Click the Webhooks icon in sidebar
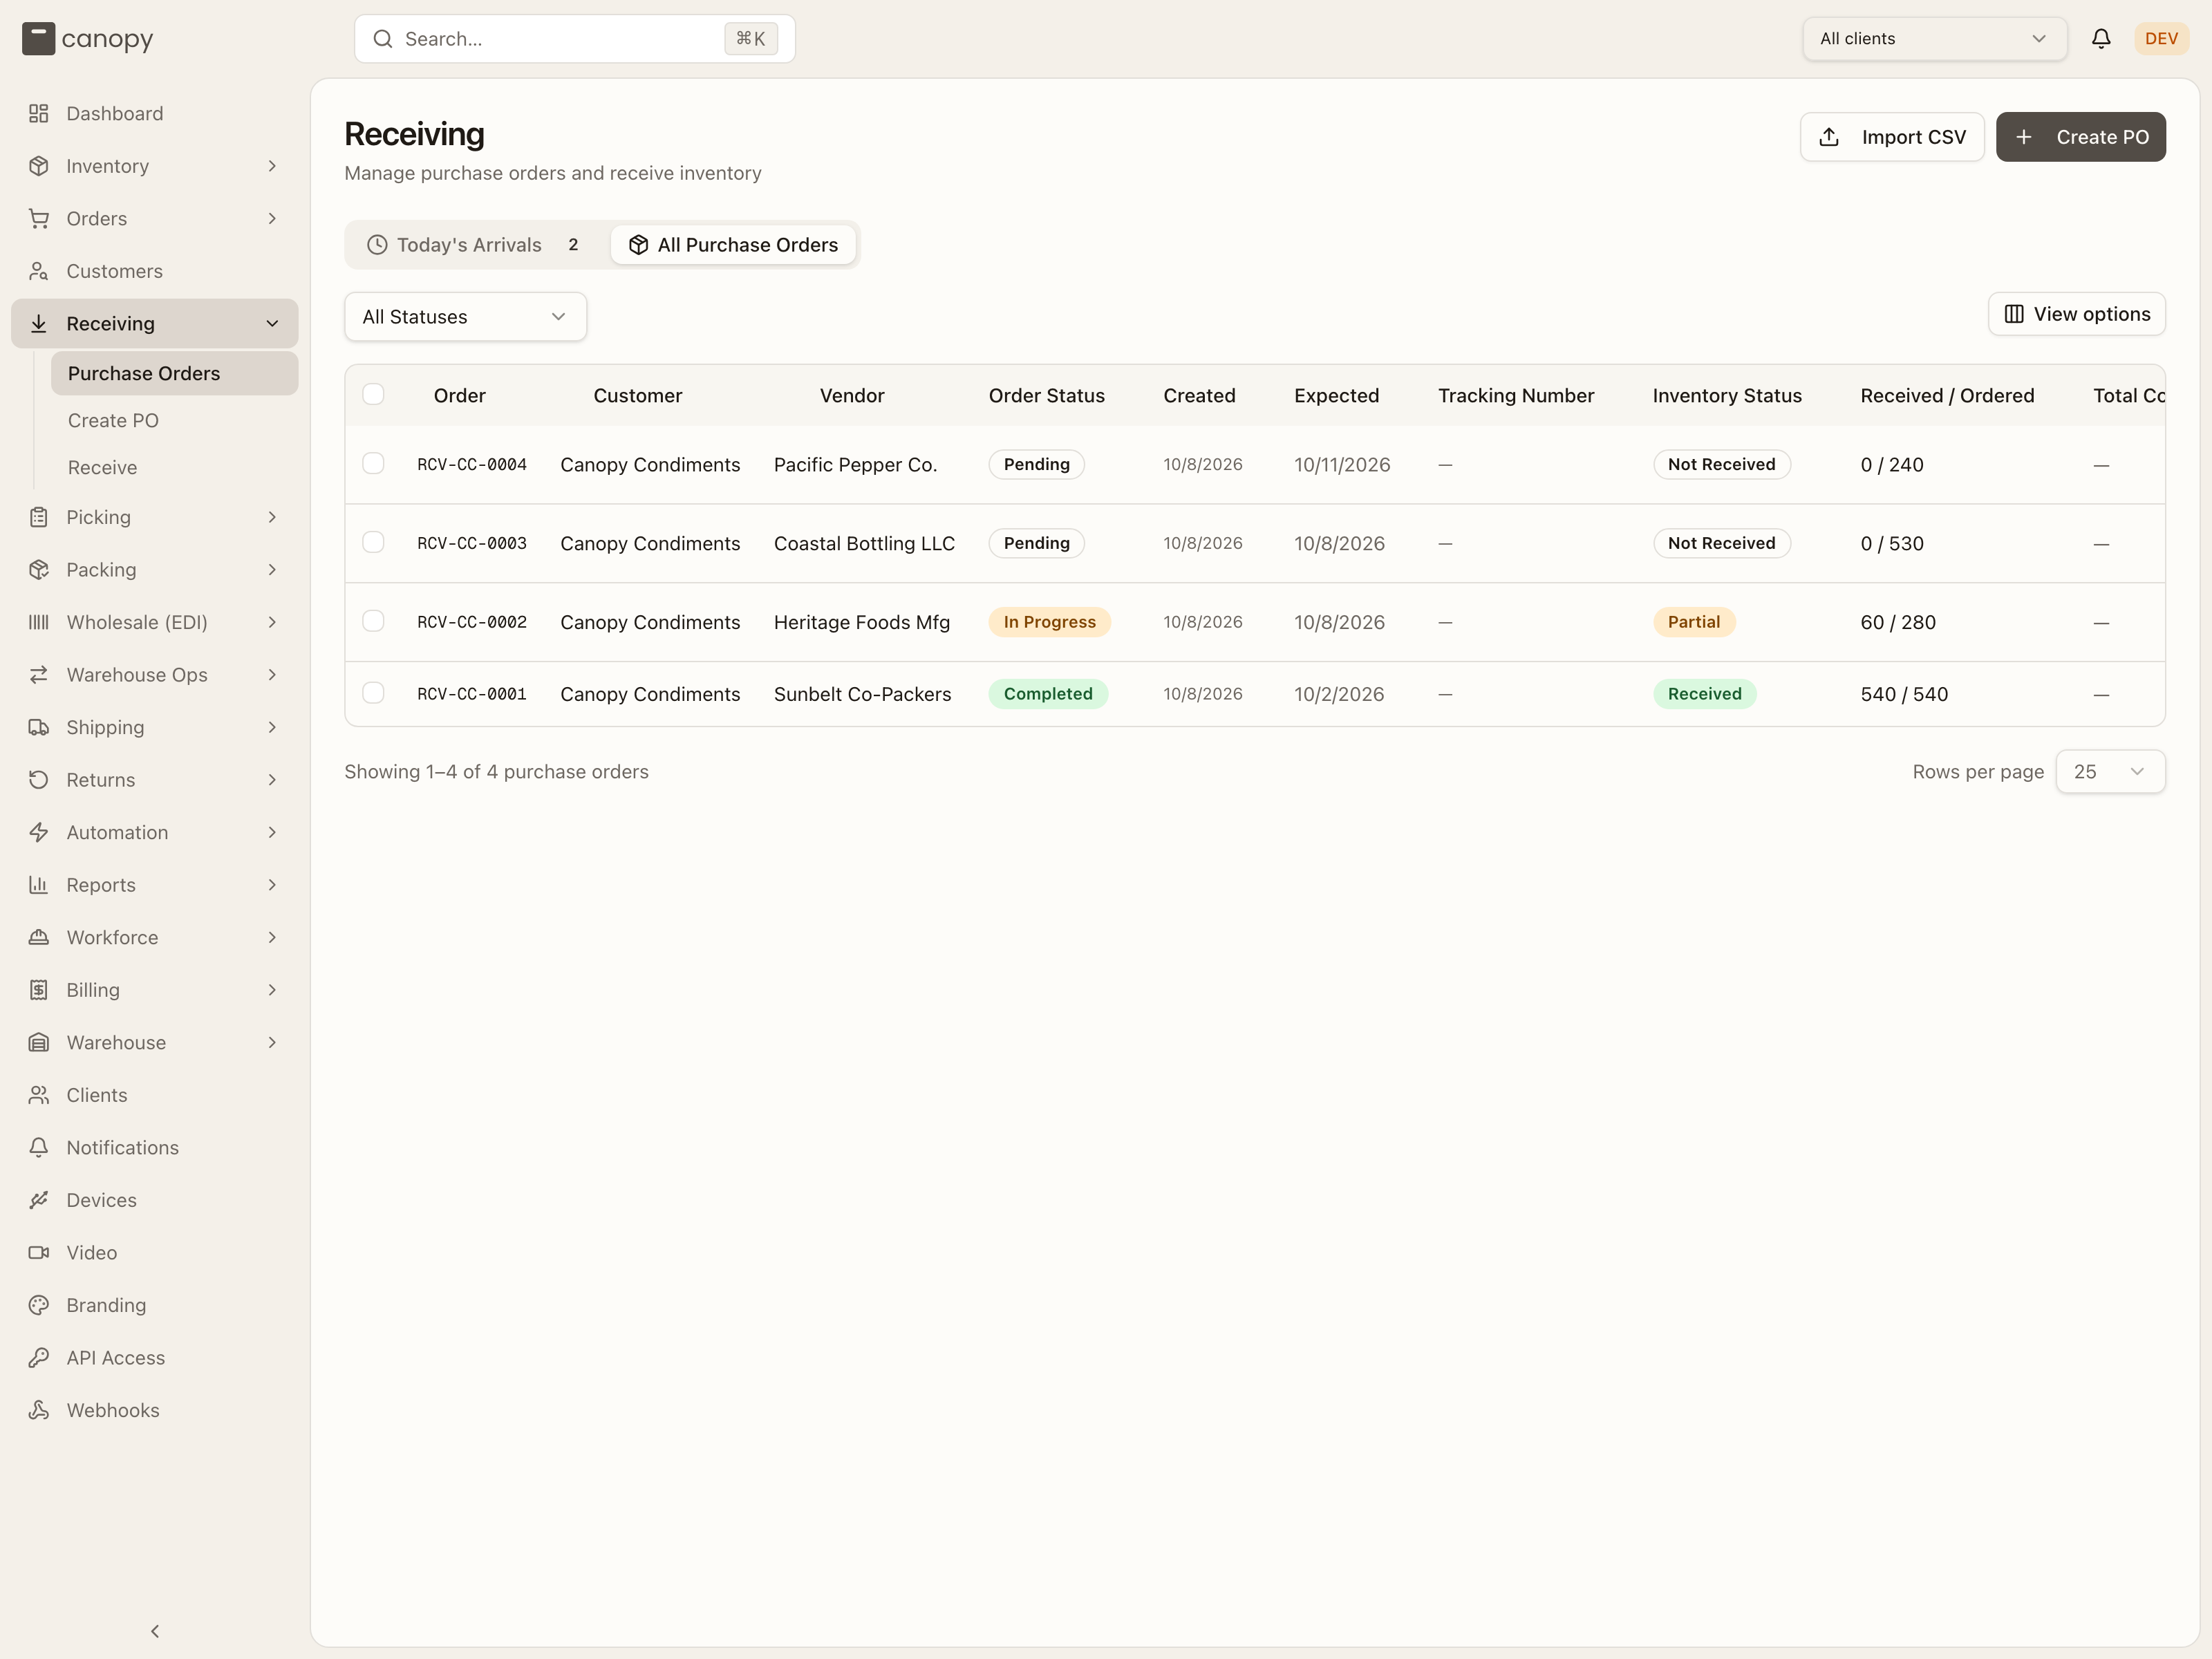The height and width of the screenshot is (1659, 2212). pyautogui.click(x=39, y=1410)
